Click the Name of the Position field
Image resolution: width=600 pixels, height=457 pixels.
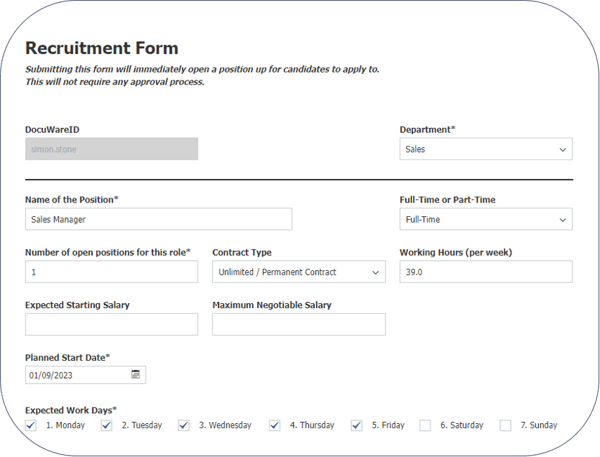pos(158,219)
